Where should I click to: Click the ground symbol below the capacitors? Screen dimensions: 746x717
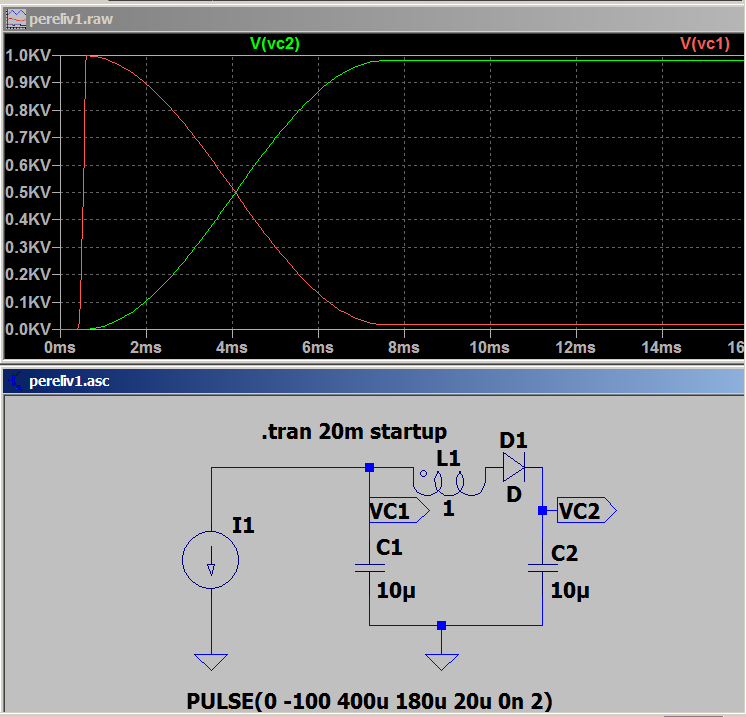(x=441, y=661)
